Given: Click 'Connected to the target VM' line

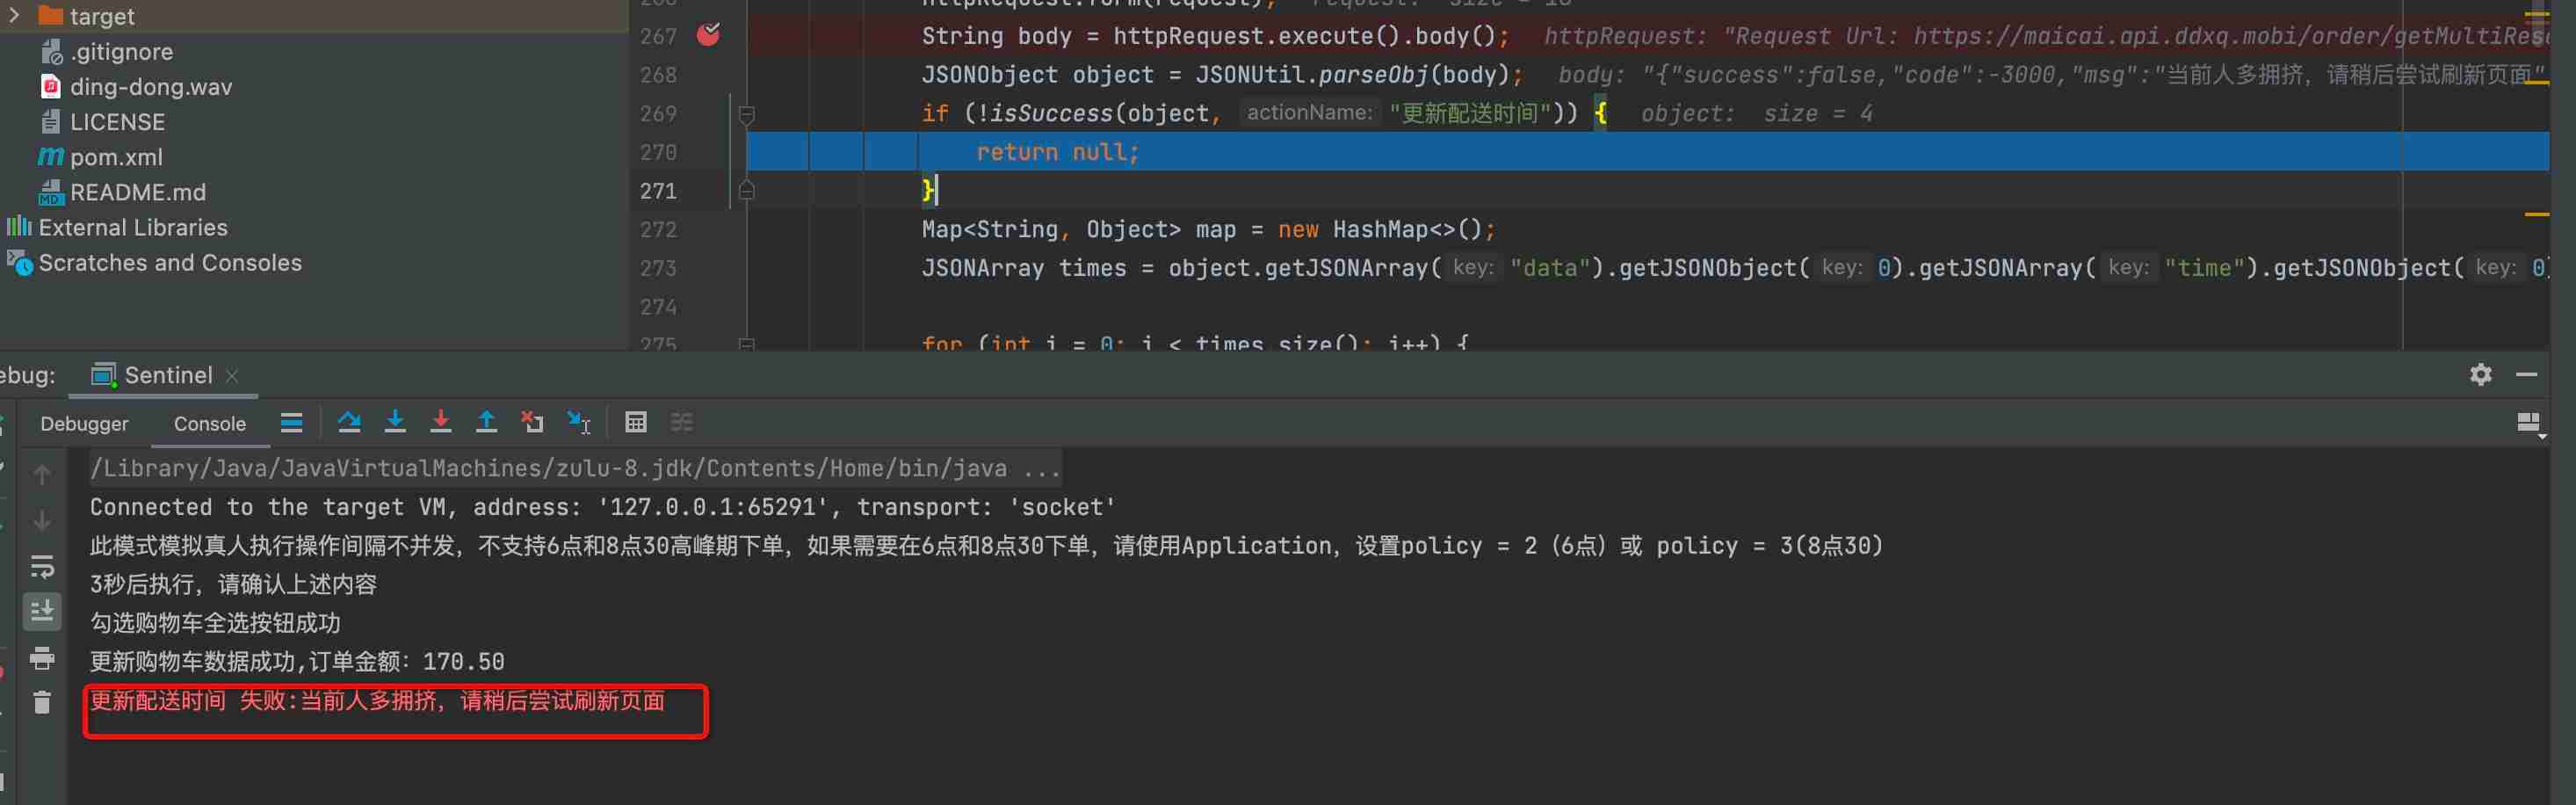Looking at the screenshot, I should (603, 507).
